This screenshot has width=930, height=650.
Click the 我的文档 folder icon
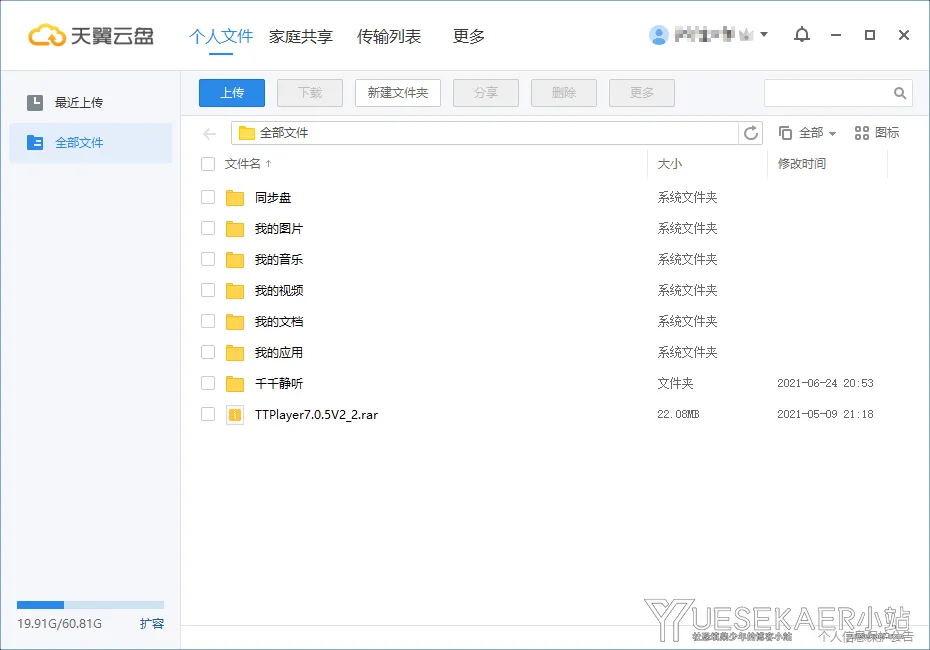tap(235, 321)
